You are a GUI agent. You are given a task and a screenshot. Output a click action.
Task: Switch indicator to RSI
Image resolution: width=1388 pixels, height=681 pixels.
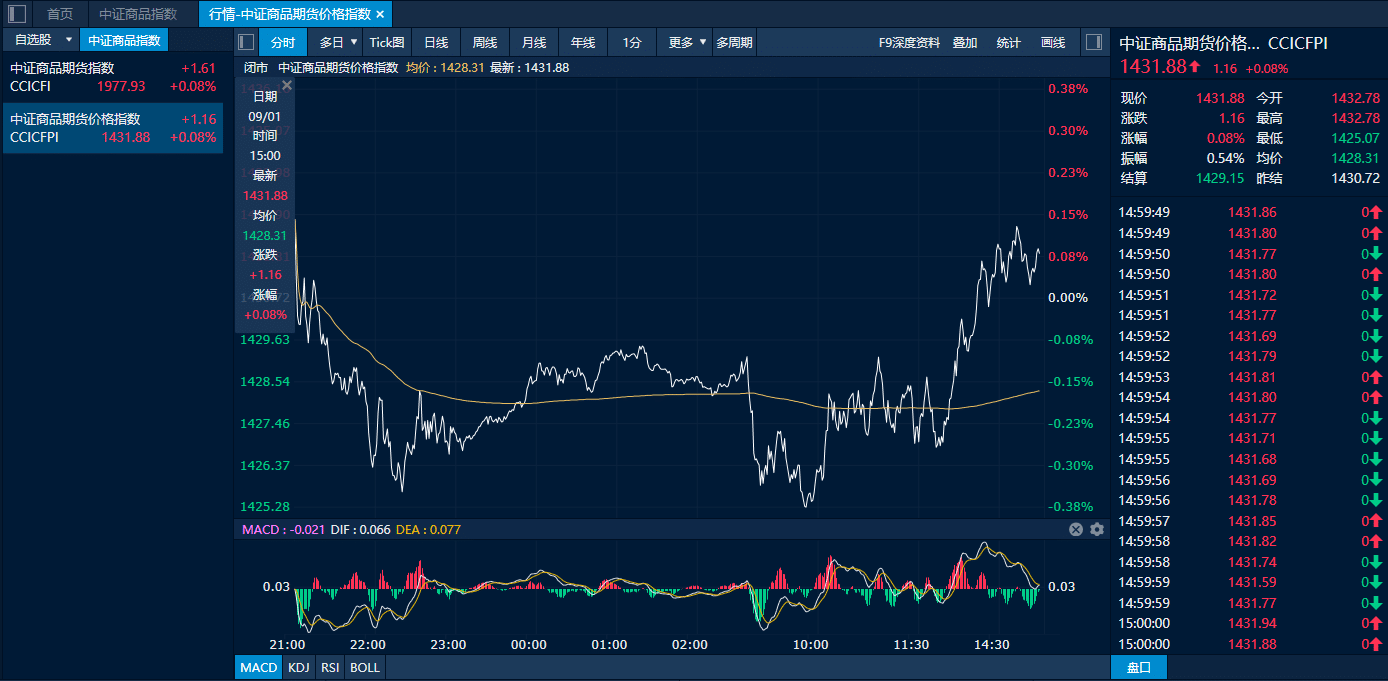pos(330,667)
